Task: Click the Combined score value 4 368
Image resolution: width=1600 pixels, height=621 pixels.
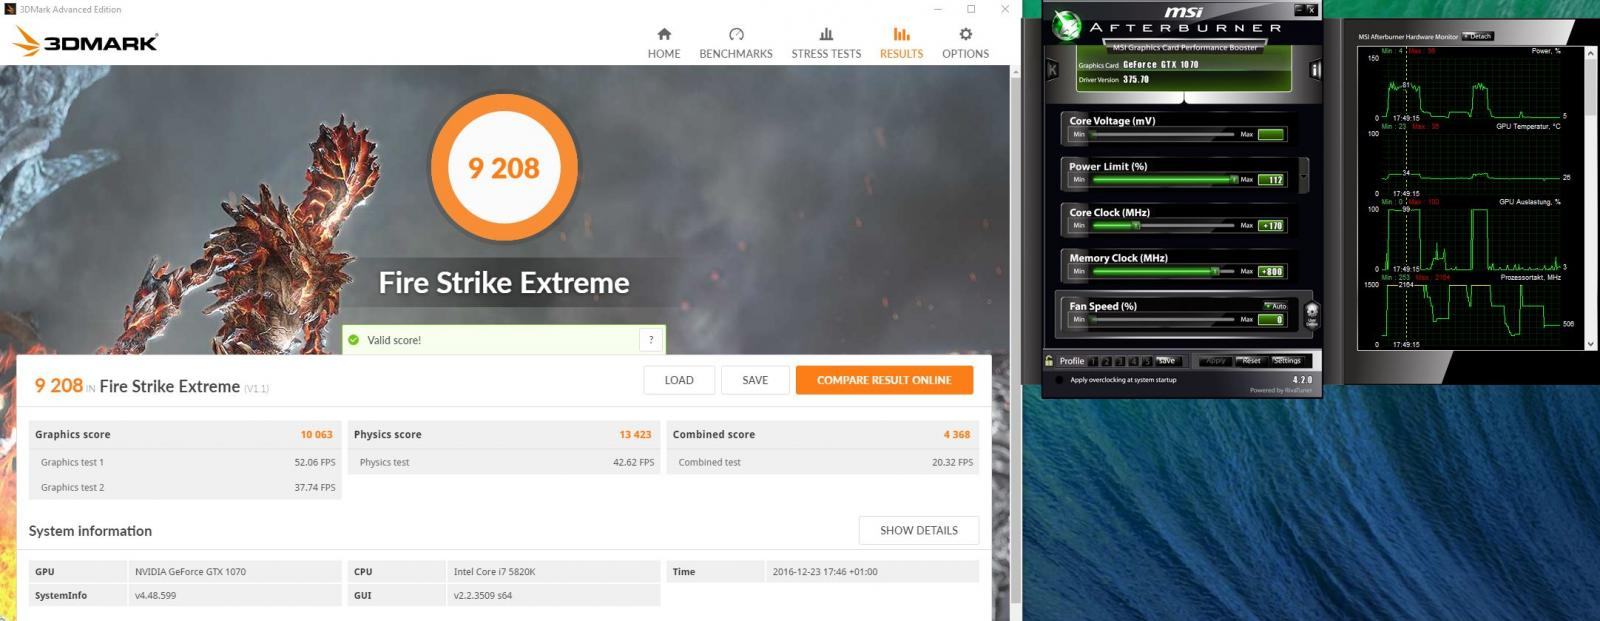Action: pos(957,435)
